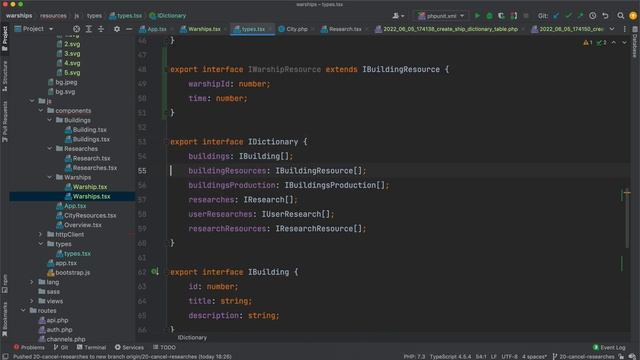Click the Git update project arrow

pos(556,16)
